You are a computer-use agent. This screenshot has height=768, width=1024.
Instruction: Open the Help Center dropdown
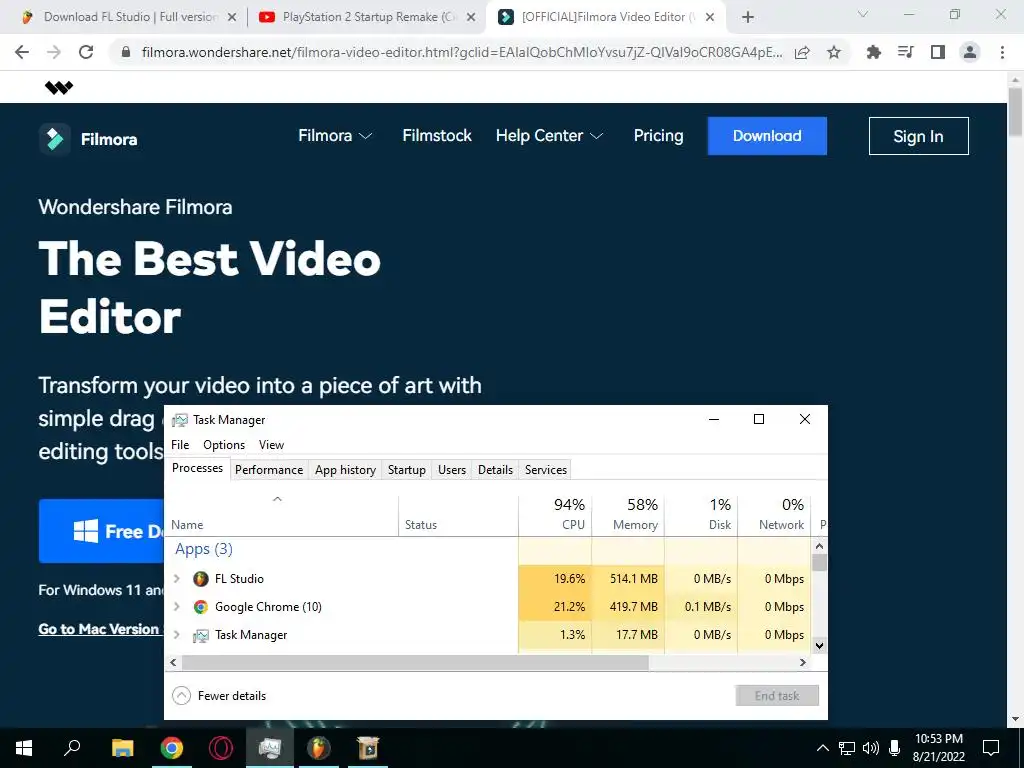click(549, 136)
